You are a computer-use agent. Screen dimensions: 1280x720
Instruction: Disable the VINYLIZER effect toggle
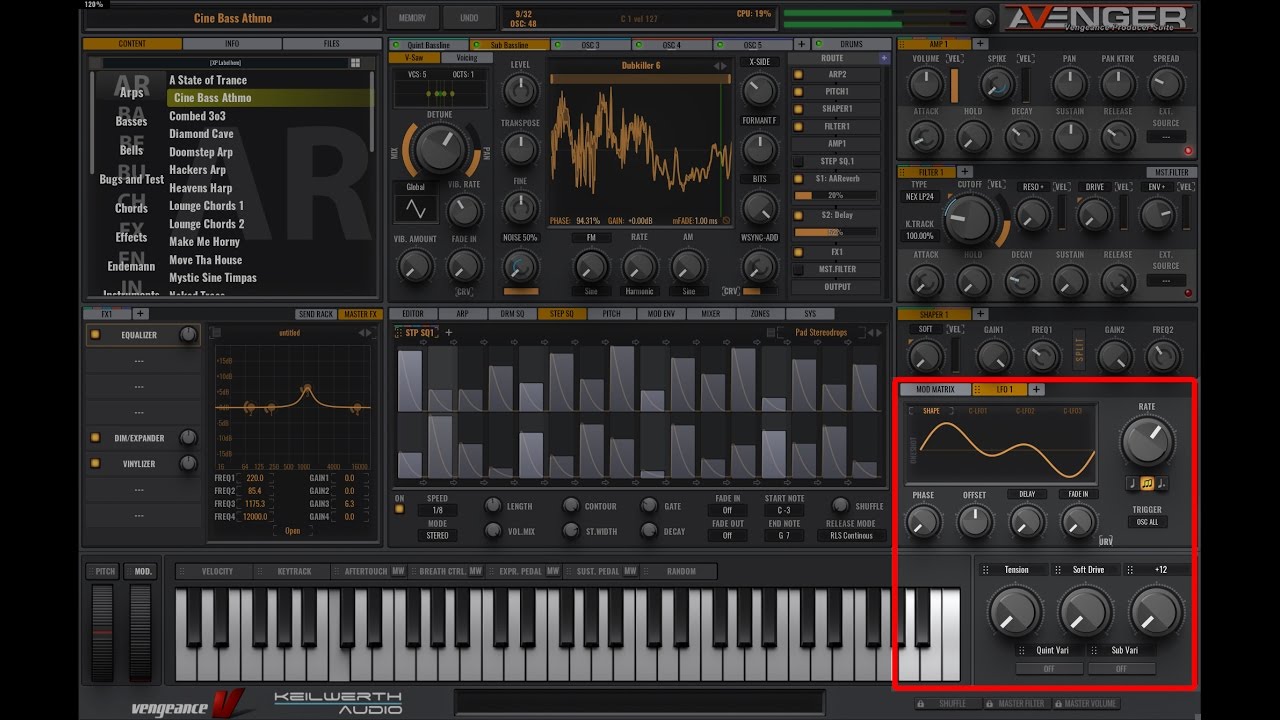click(x=95, y=464)
